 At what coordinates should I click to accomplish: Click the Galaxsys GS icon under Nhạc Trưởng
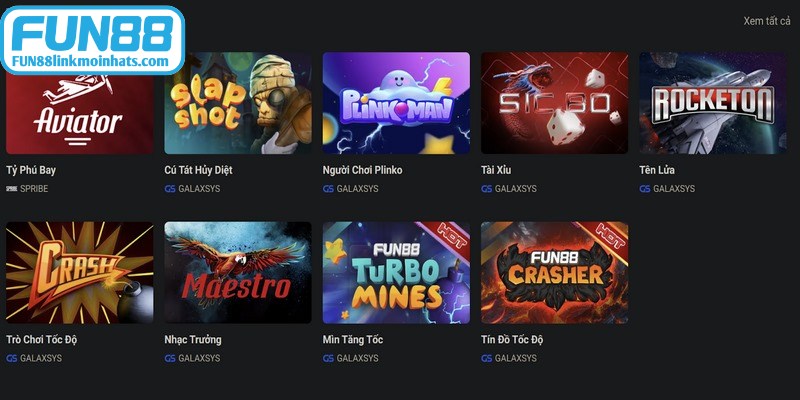[x=170, y=358]
